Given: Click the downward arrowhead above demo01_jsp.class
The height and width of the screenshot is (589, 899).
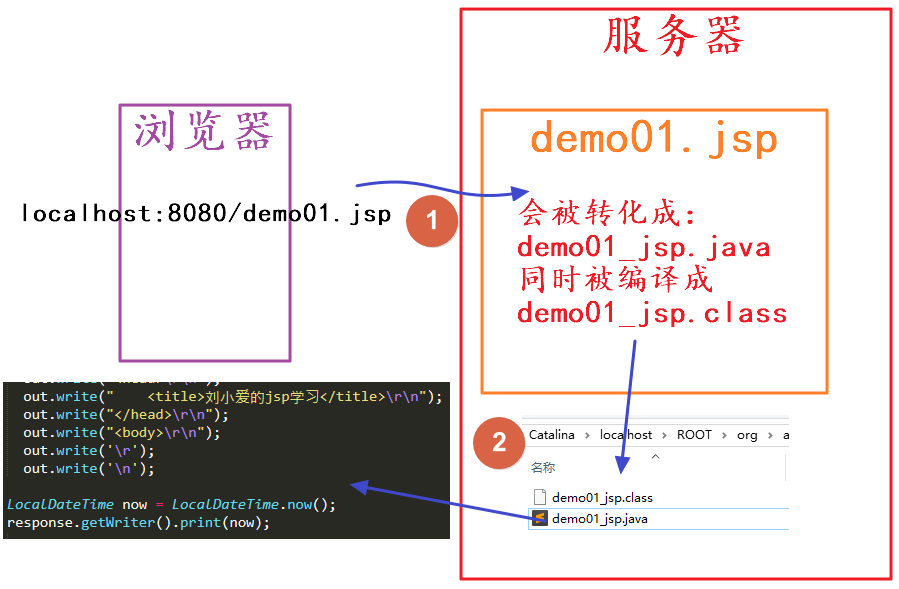Looking at the screenshot, I should pos(622,465).
